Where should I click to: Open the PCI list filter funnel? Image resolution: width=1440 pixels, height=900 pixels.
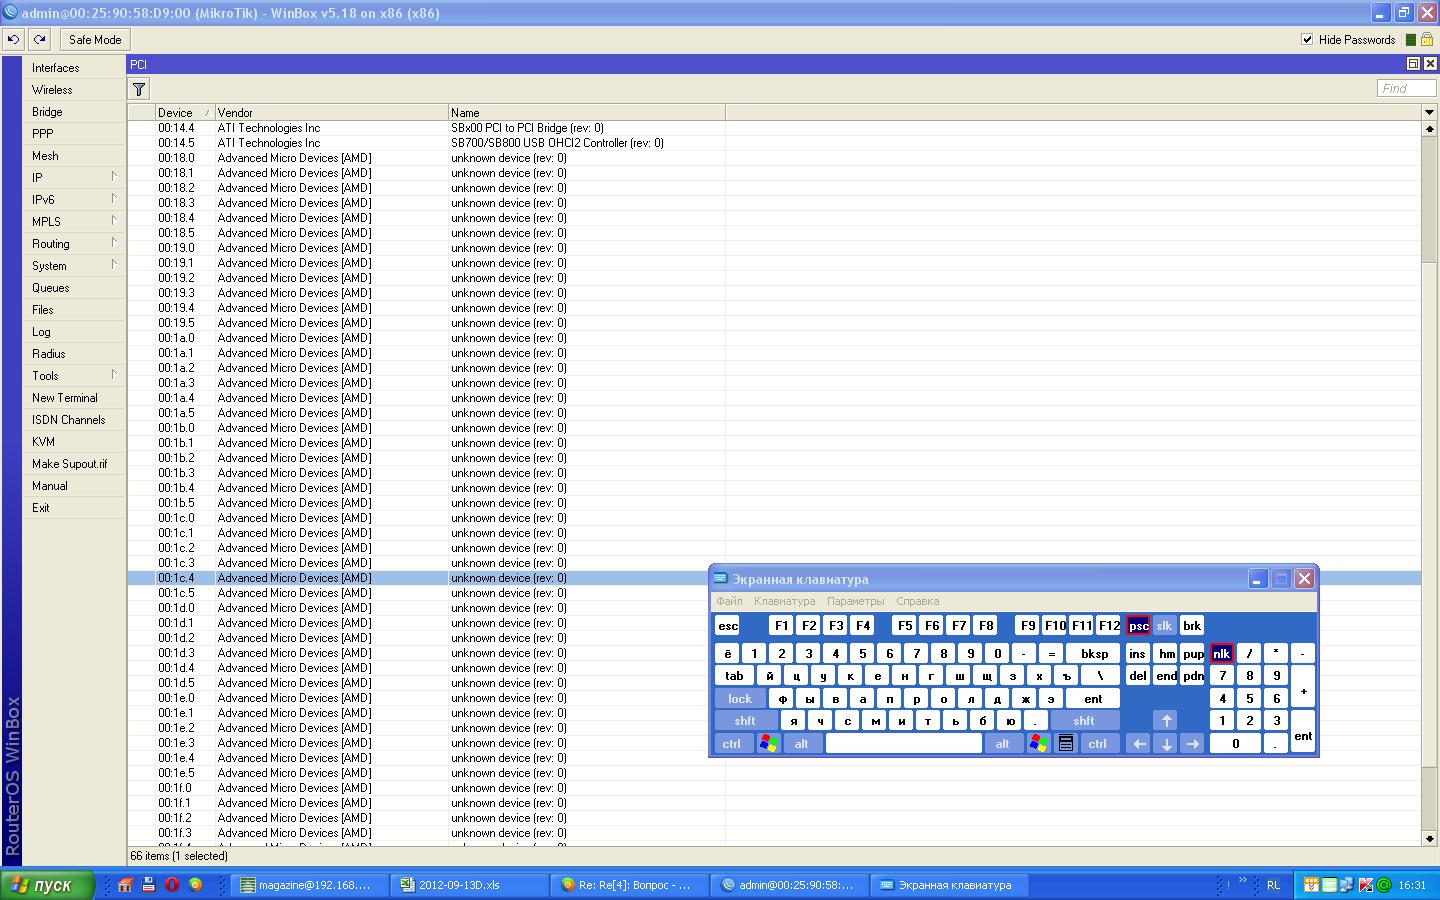[x=139, y=89]
